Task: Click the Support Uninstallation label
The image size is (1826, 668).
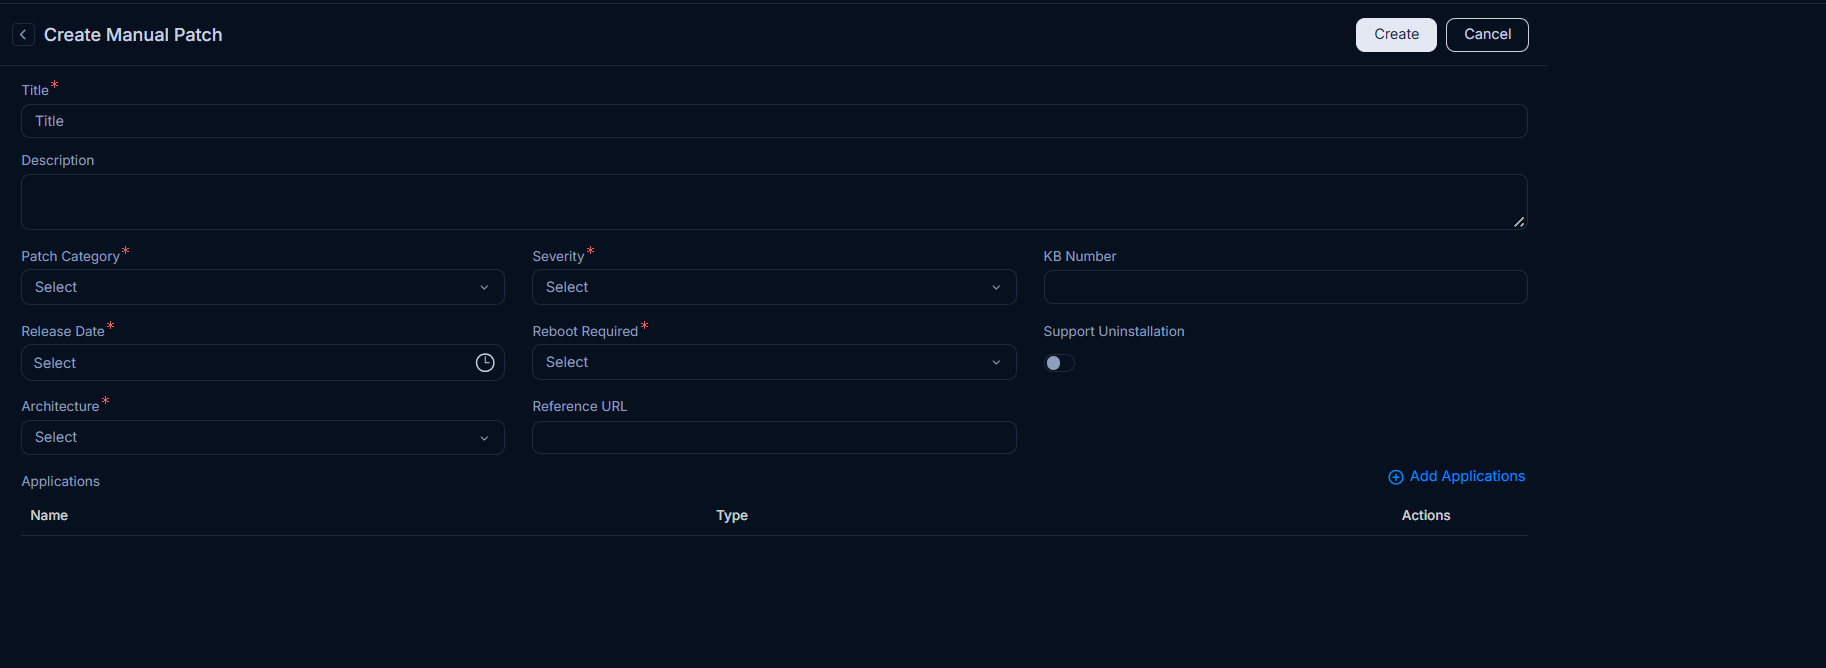Action: tap(1114, 331)
